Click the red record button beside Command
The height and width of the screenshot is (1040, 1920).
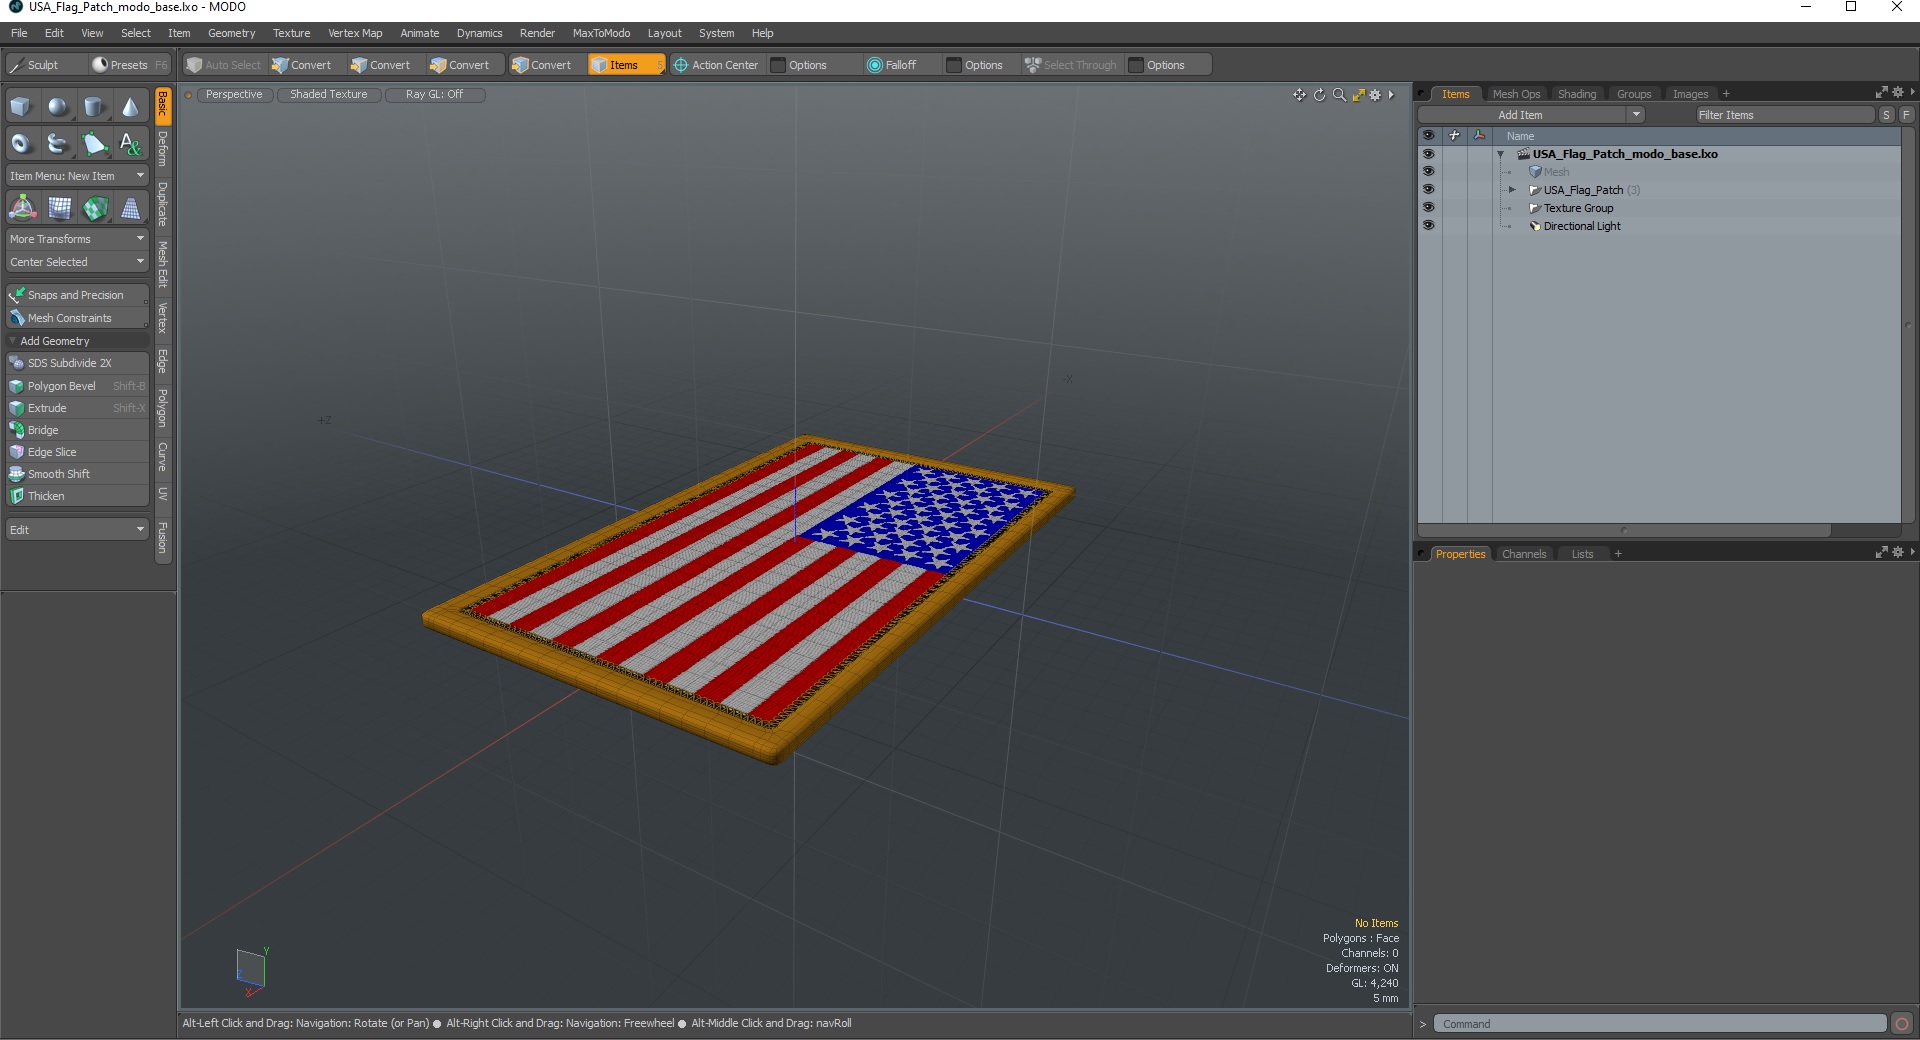pyautogui.click(x=1902, y=1023)
